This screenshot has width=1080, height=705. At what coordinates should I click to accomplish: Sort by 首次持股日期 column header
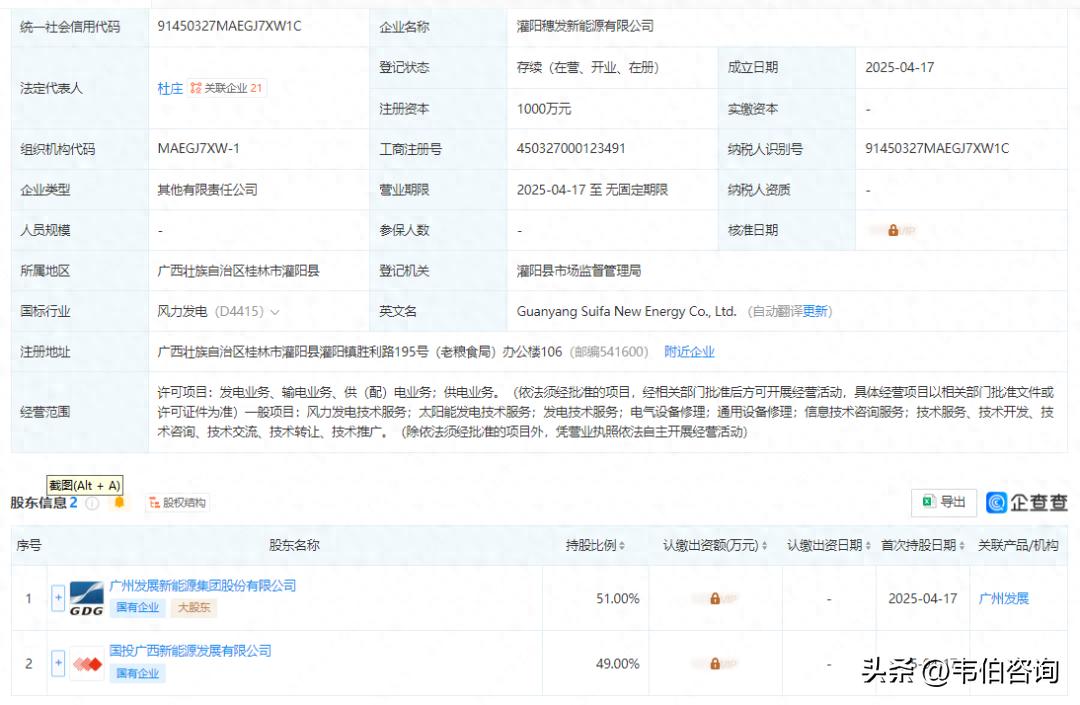922,545
